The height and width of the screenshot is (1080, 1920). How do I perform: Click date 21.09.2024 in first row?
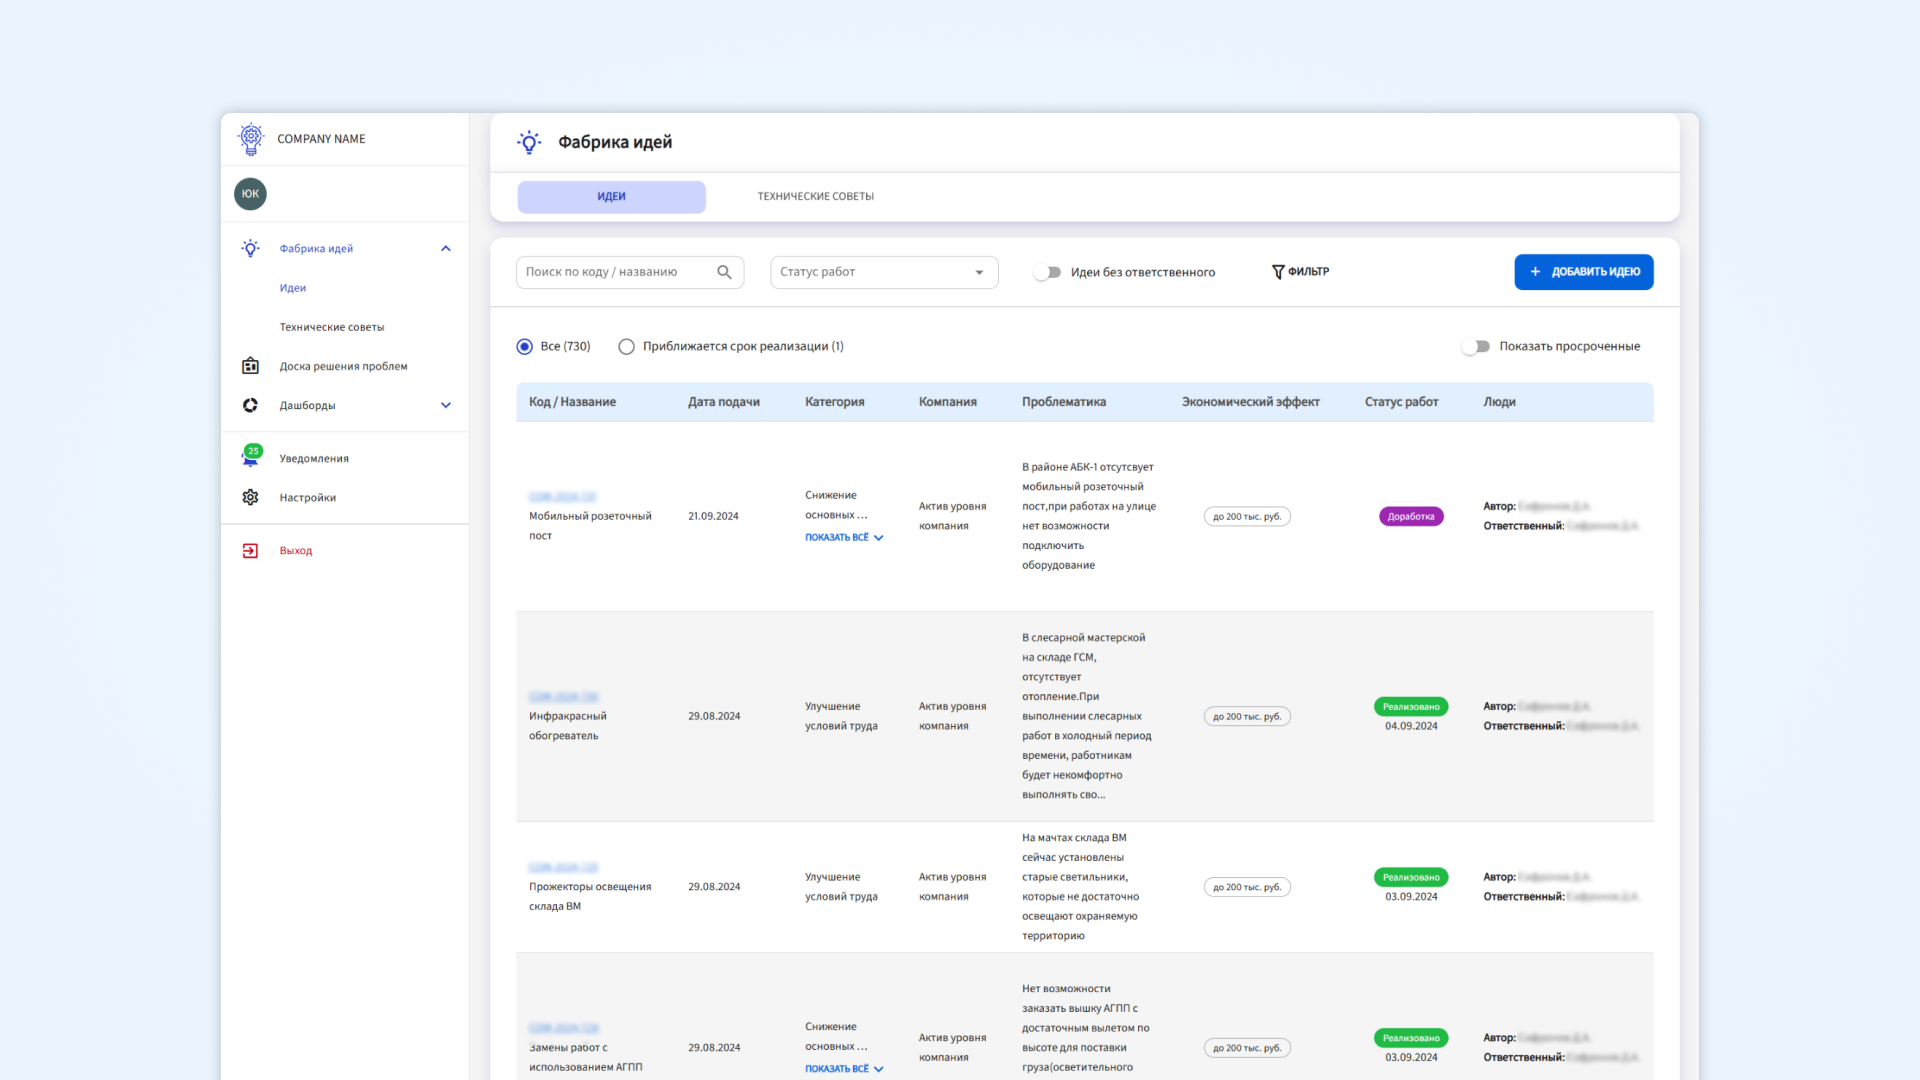713,516
